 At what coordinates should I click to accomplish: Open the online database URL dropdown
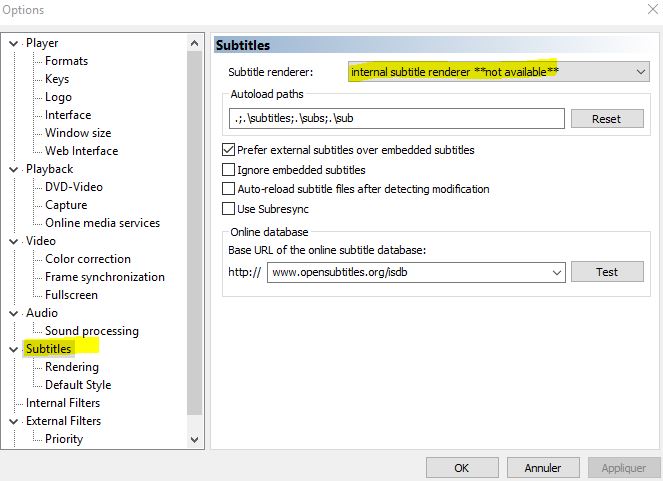(x=557, y=273)
